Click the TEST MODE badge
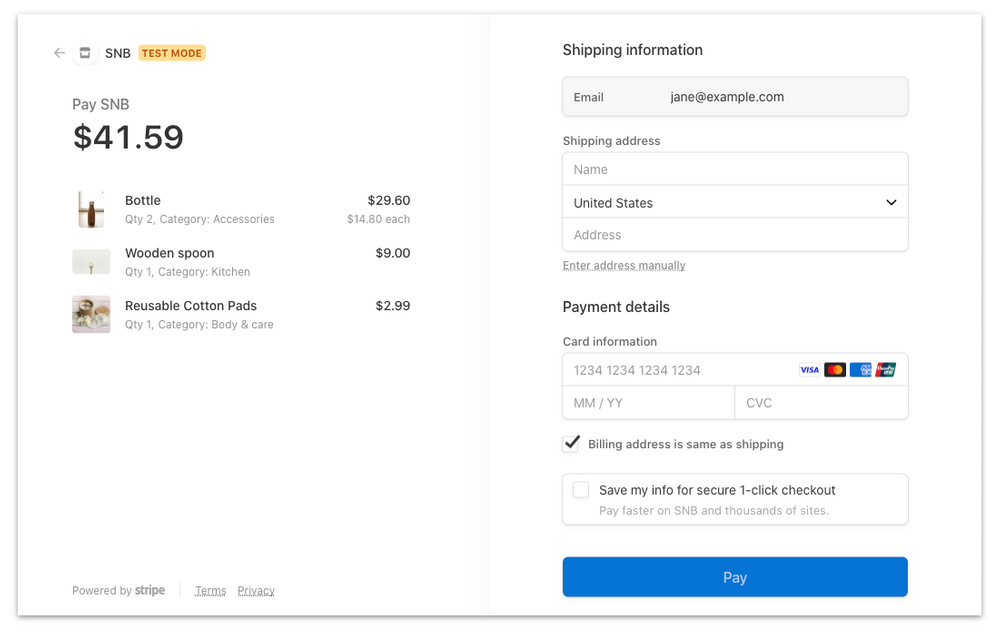1000x632 pixels. (x=171, y=53)
